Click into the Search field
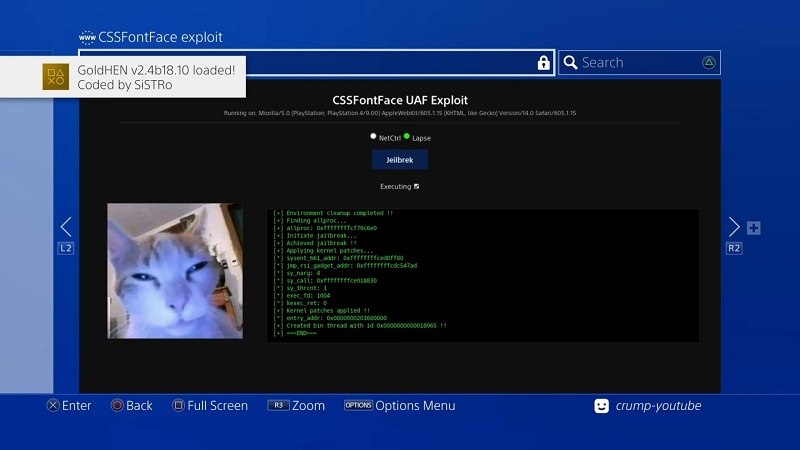Screen dimensions: 800x450 (639, 62)
